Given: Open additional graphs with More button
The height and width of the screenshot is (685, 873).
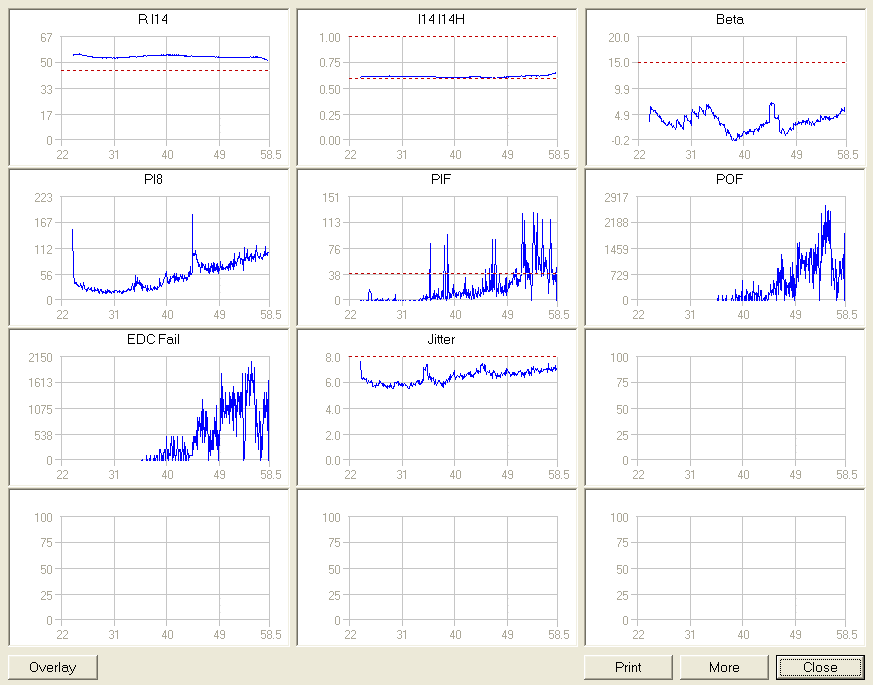Looking at the screenshot, I should coord(724,667).
